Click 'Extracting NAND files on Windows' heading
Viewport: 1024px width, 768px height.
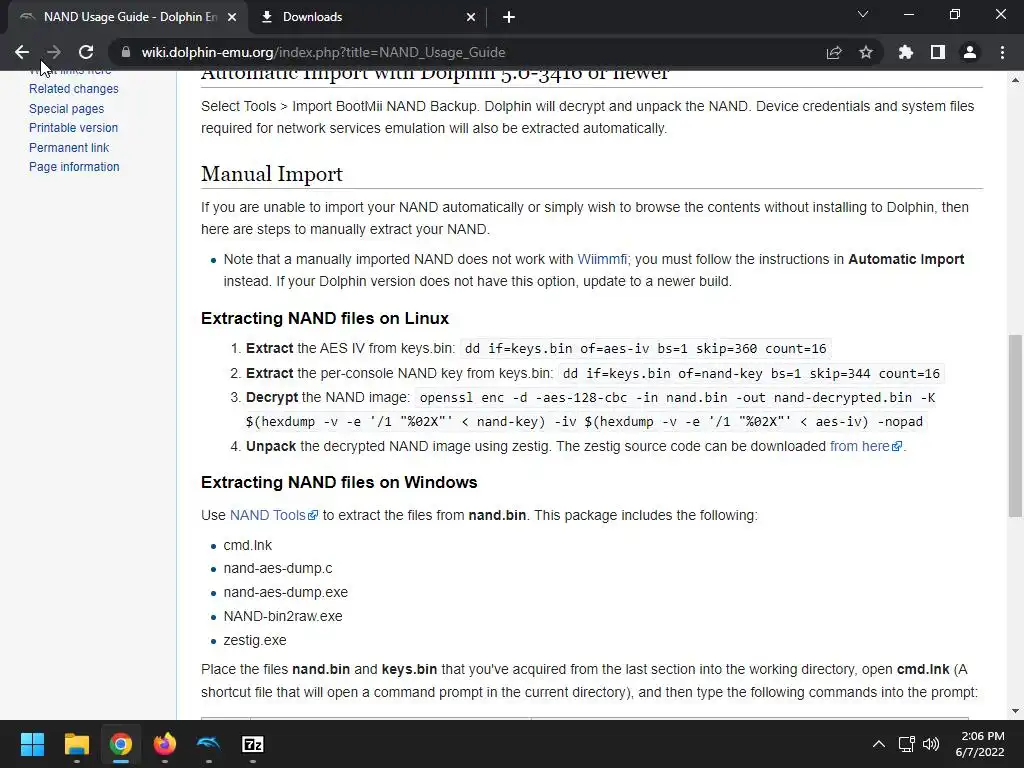pyautogui.click(x=339, y=483)
